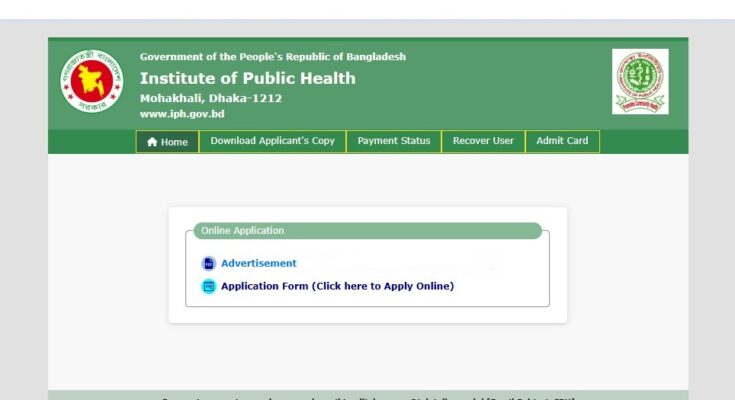Click Application Form to apply online
Viewport: 735px width, 400px height.
[337, 287]
